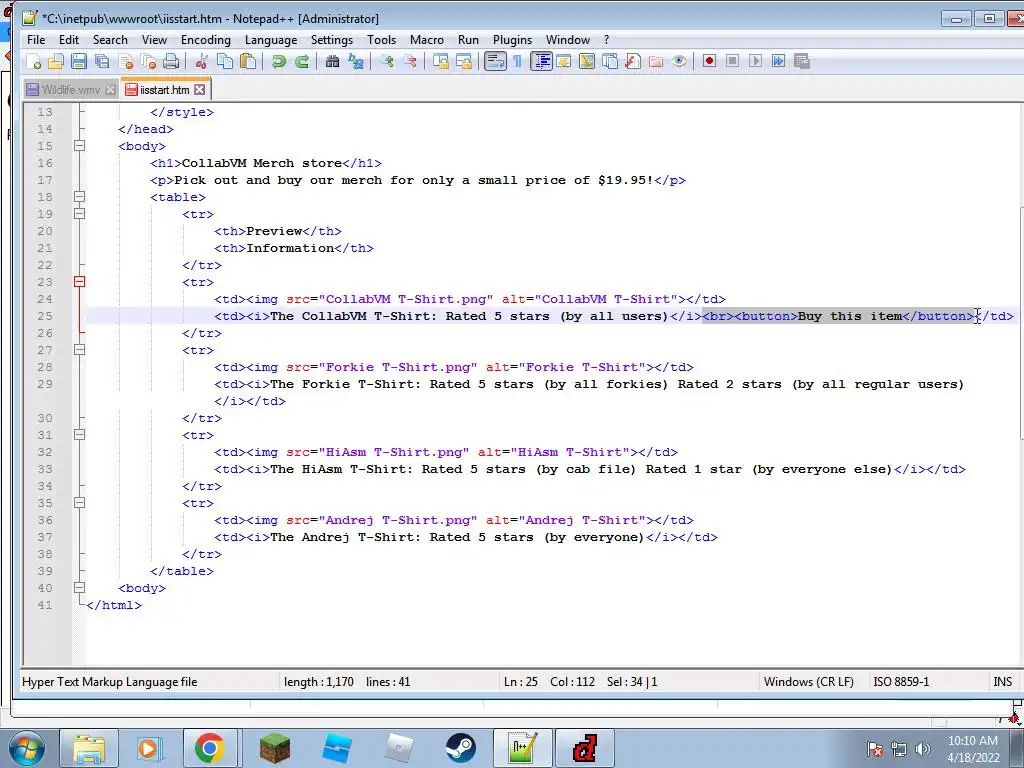Open the question mark help menu
This screenshot has width=1024, height=768.
pyautogui.click(x=606, y=40)
